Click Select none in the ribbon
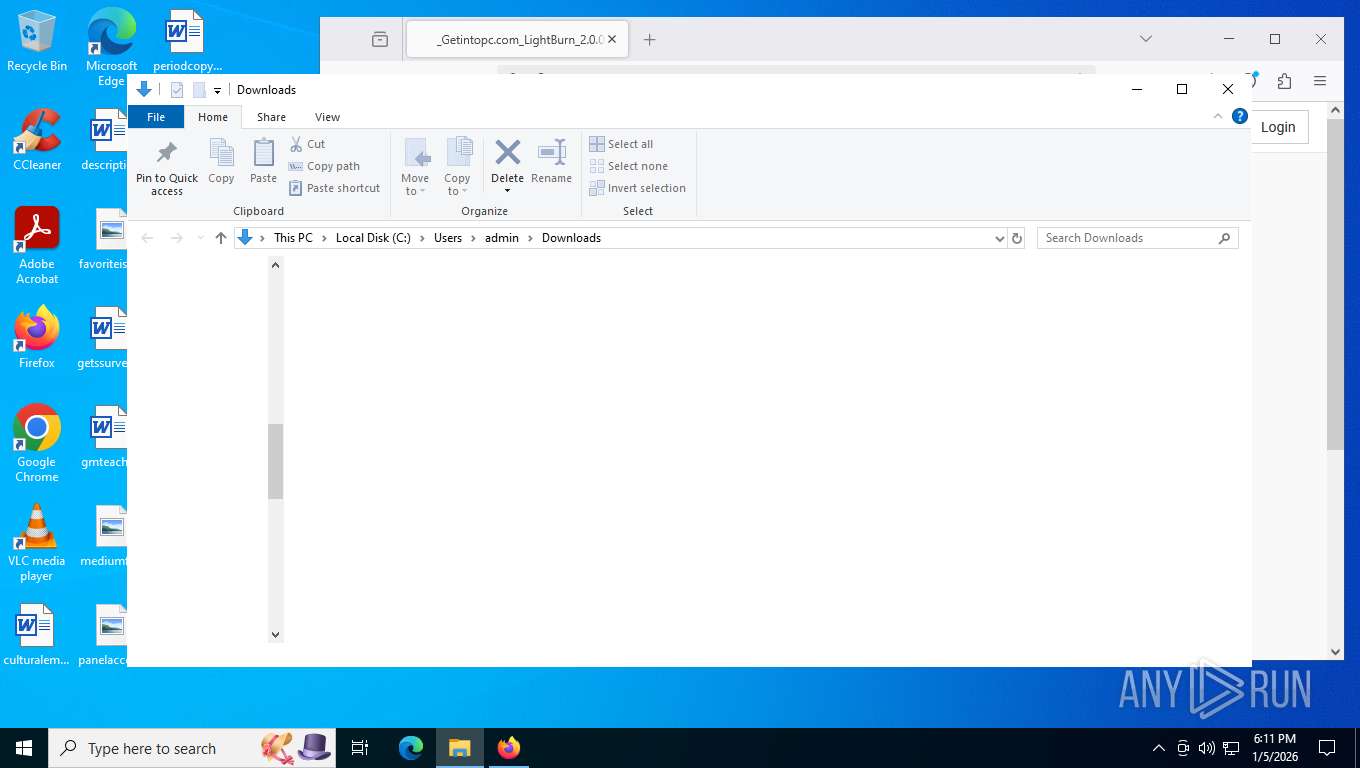Screen dimensions: 1360x768 click(629, 166)
